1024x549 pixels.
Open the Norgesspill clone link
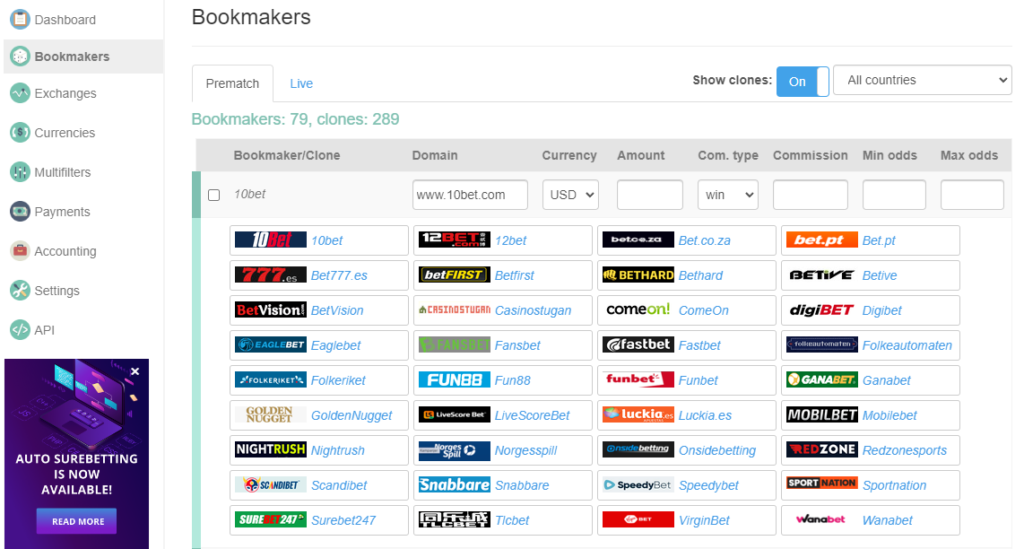526,450
